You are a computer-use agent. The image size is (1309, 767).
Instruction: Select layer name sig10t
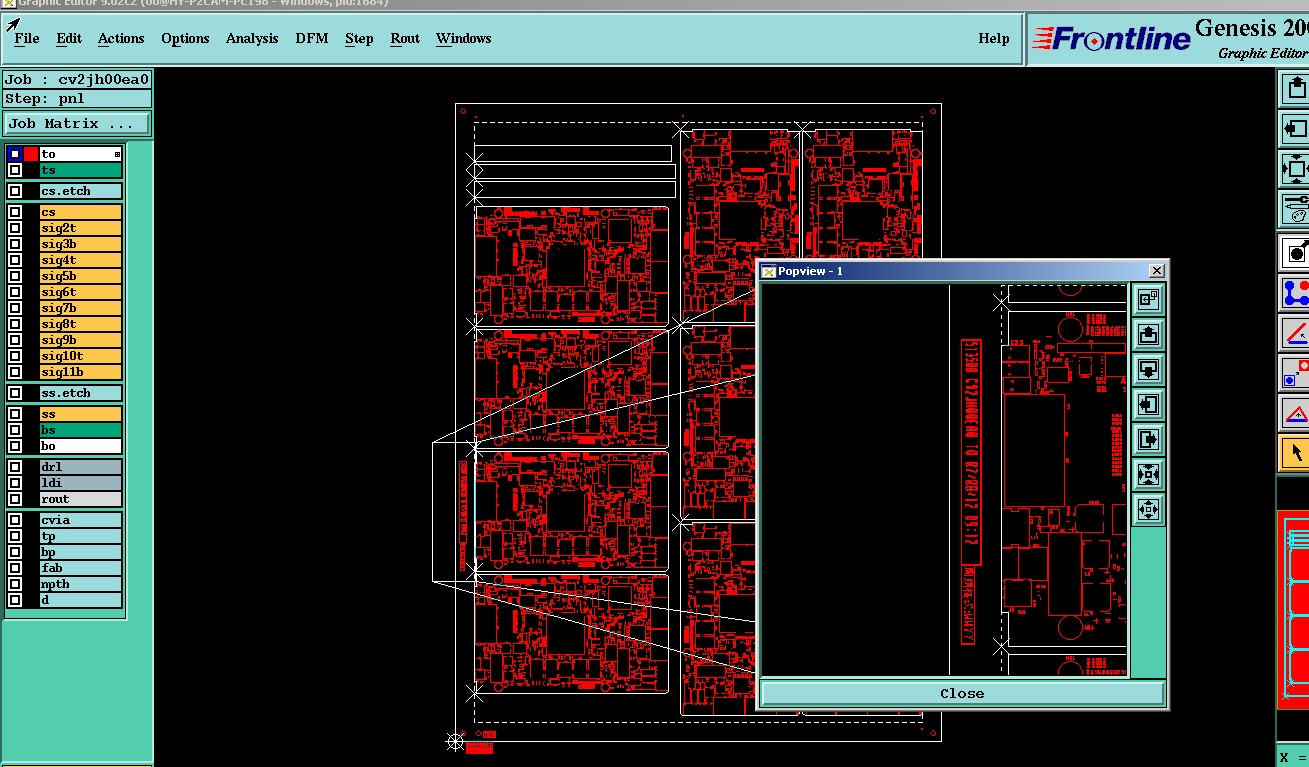pyautogui.click(x=81, y=356)
